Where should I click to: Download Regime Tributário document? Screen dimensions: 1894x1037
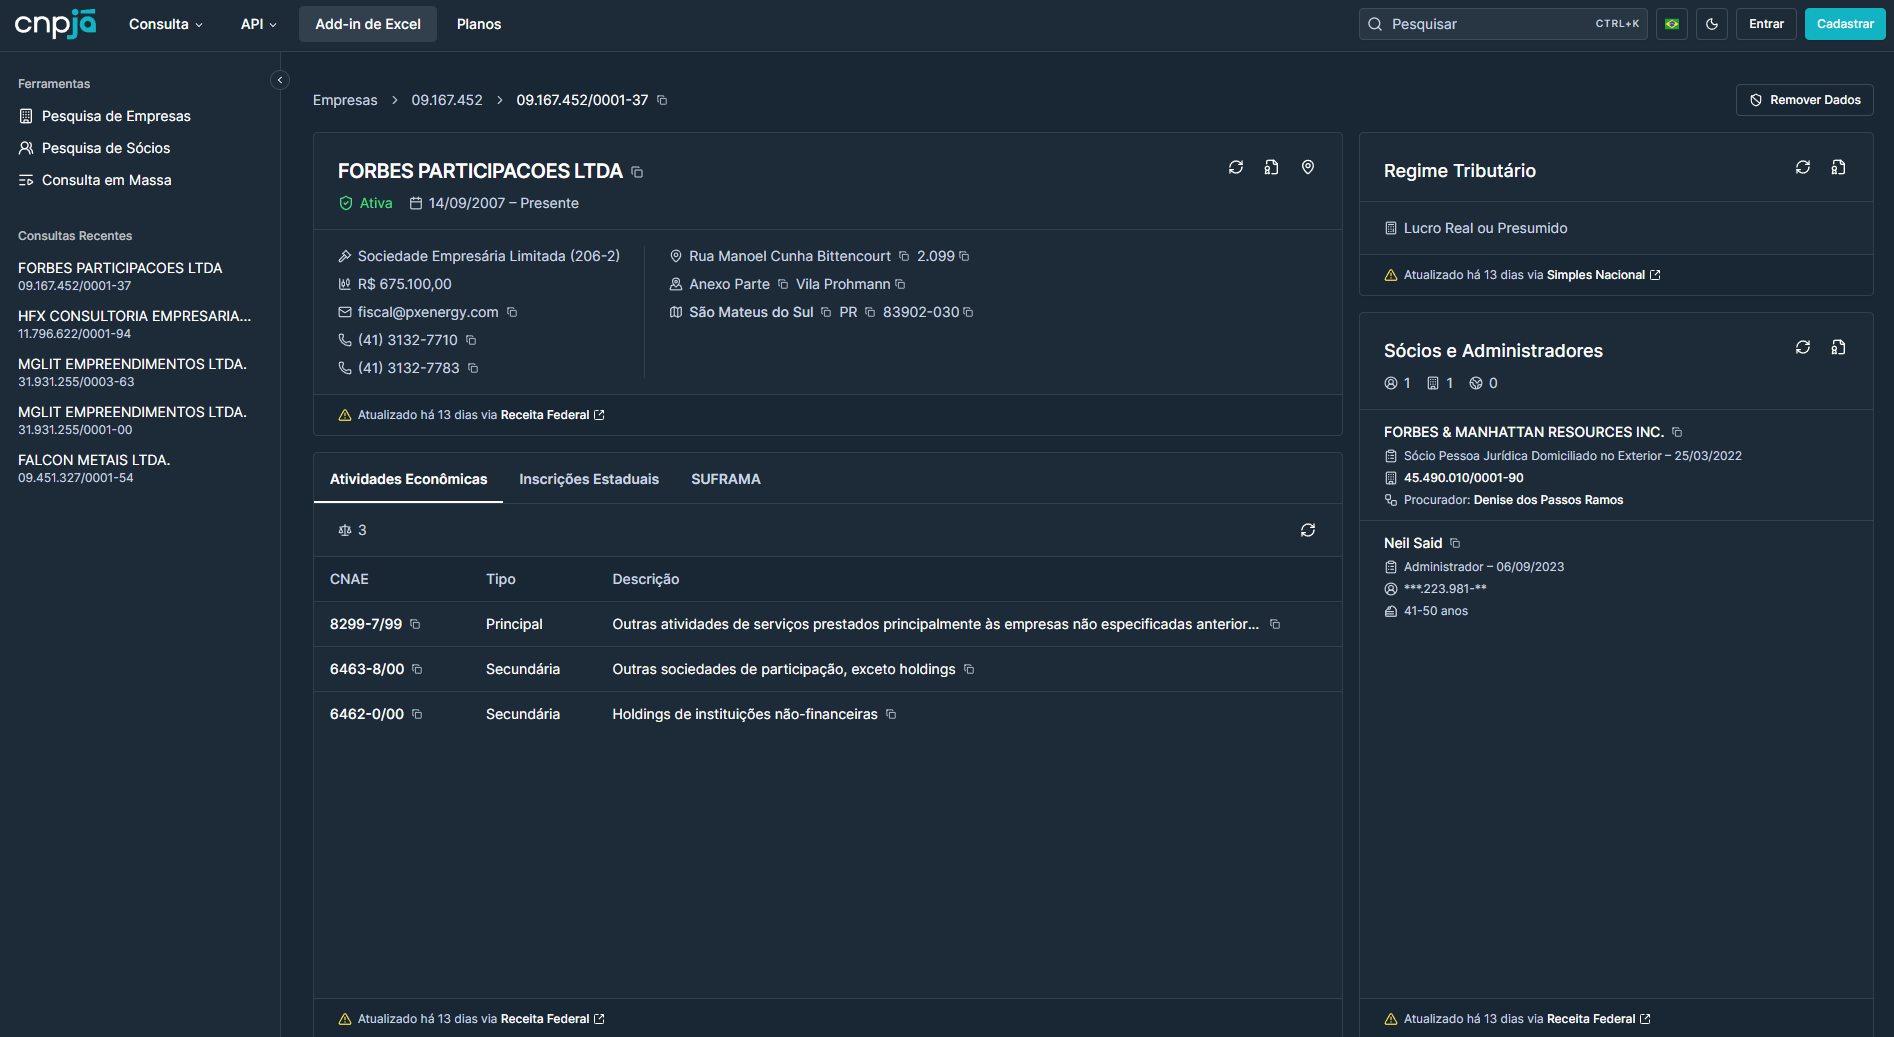[1838, 167]
